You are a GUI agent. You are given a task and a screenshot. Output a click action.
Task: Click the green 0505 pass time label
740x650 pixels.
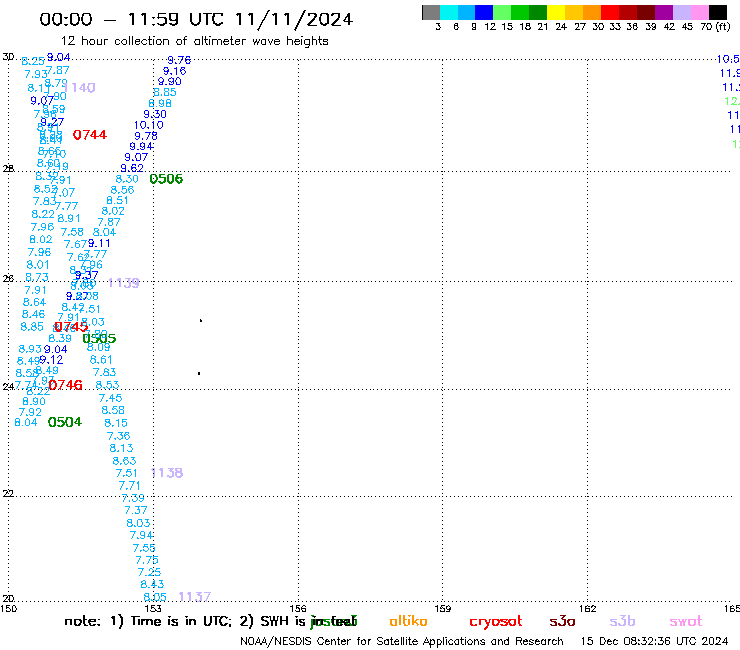click(99, 338)
